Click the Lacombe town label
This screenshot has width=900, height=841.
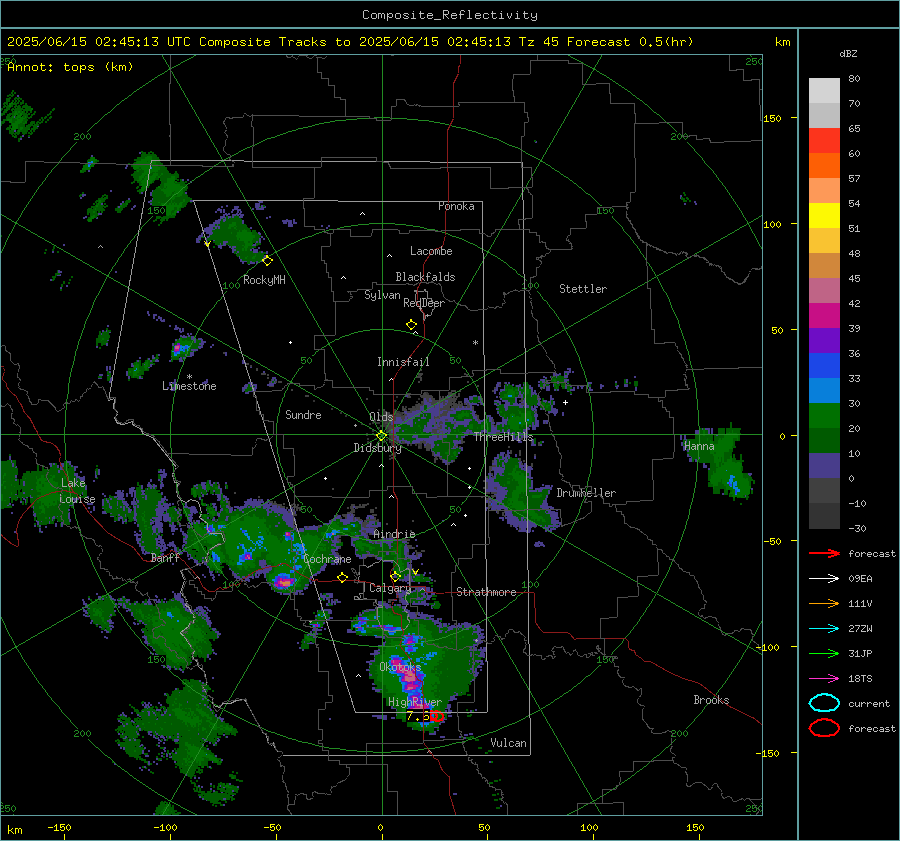click(x=431, y=251)
